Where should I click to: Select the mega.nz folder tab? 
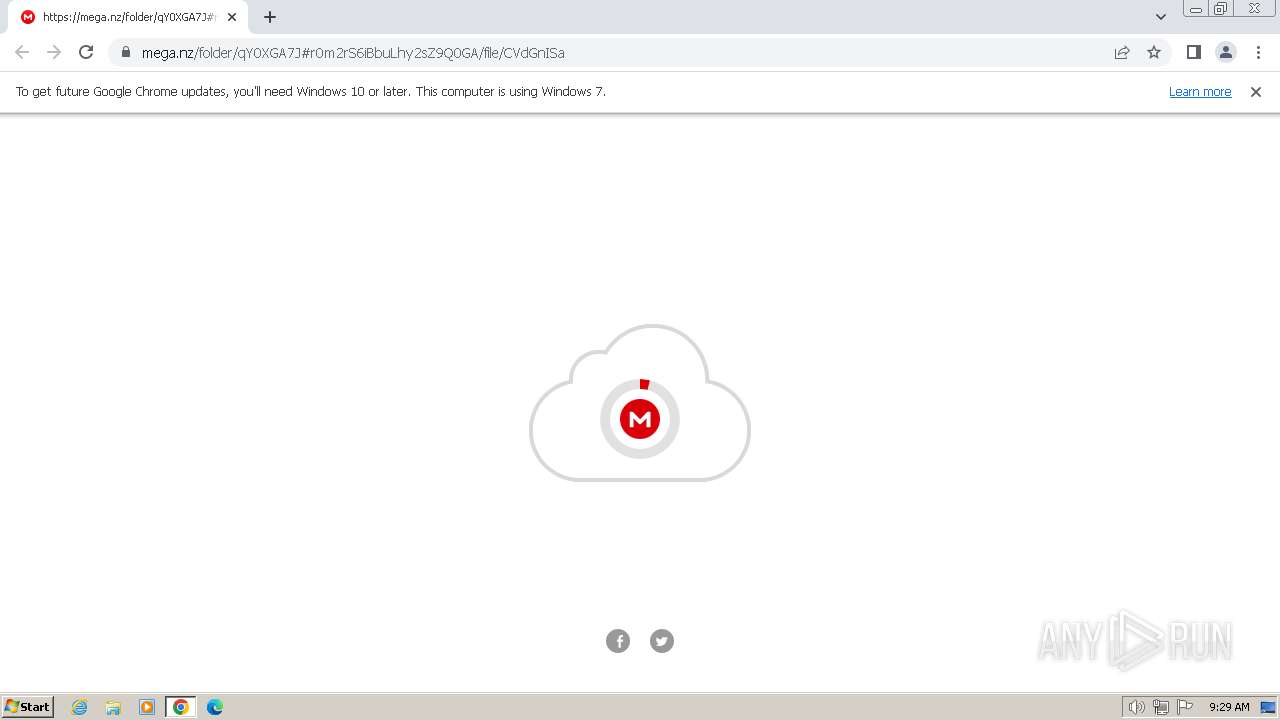click(x=129, y=17)
